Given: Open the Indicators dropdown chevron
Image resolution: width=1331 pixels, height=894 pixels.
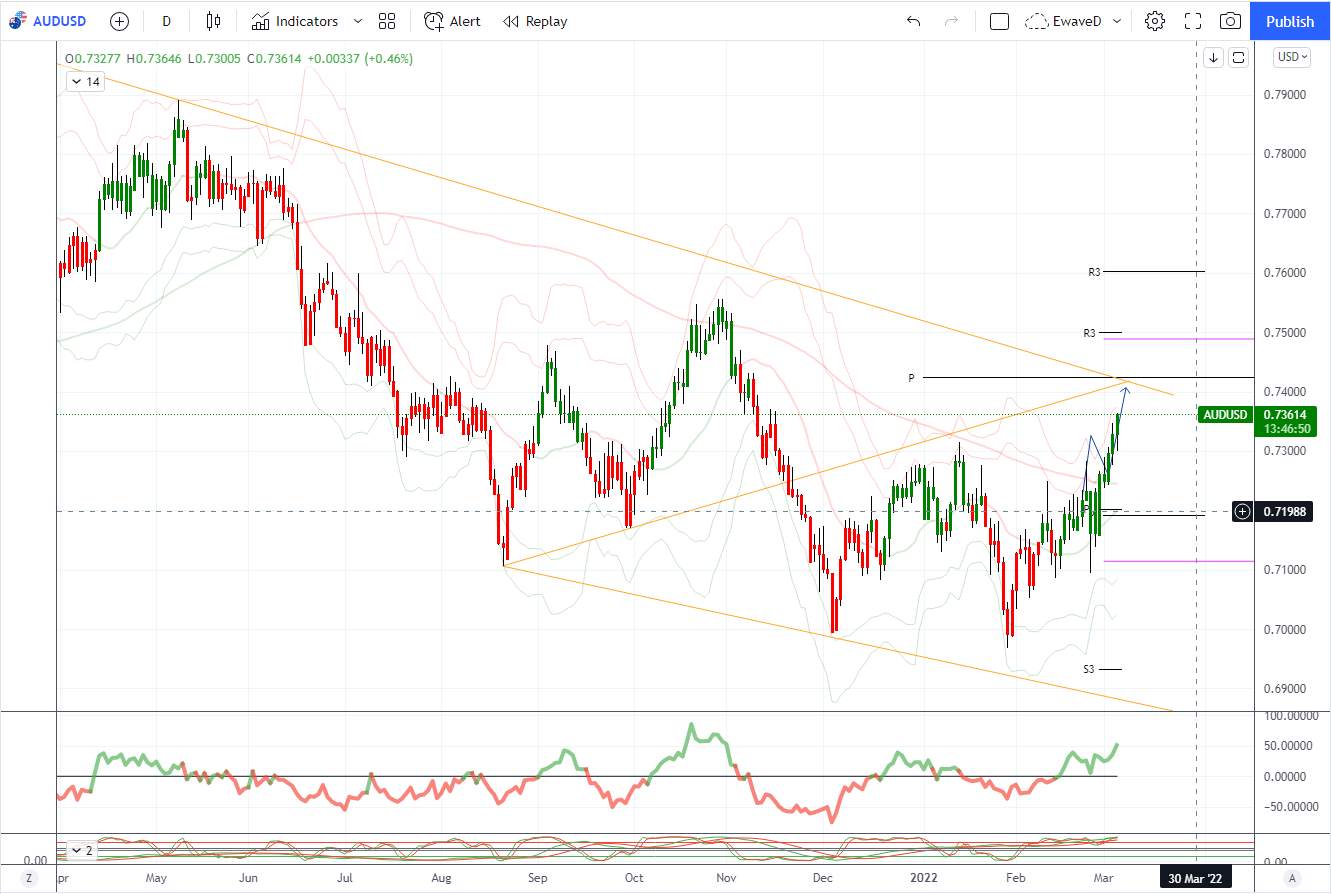Looking at the screenshot, I should [x=358, y=21].
